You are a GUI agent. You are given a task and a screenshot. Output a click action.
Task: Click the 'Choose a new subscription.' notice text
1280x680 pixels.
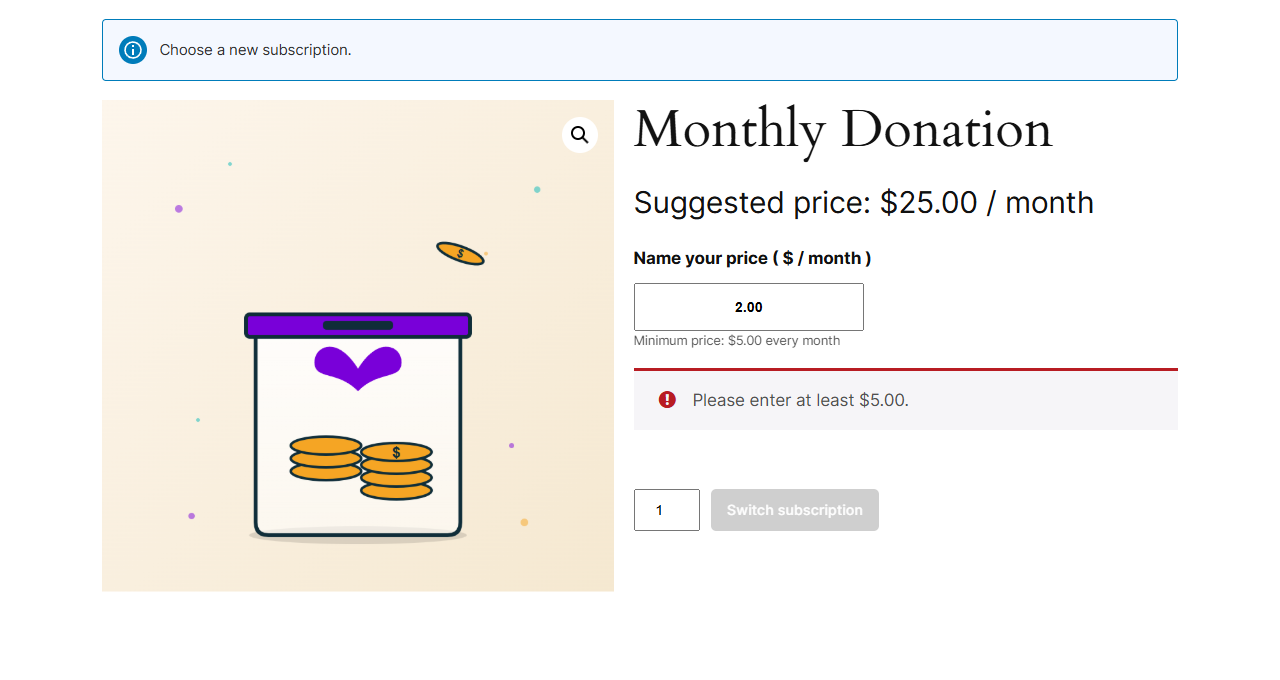pyautogui.click(x=256, y=50)
